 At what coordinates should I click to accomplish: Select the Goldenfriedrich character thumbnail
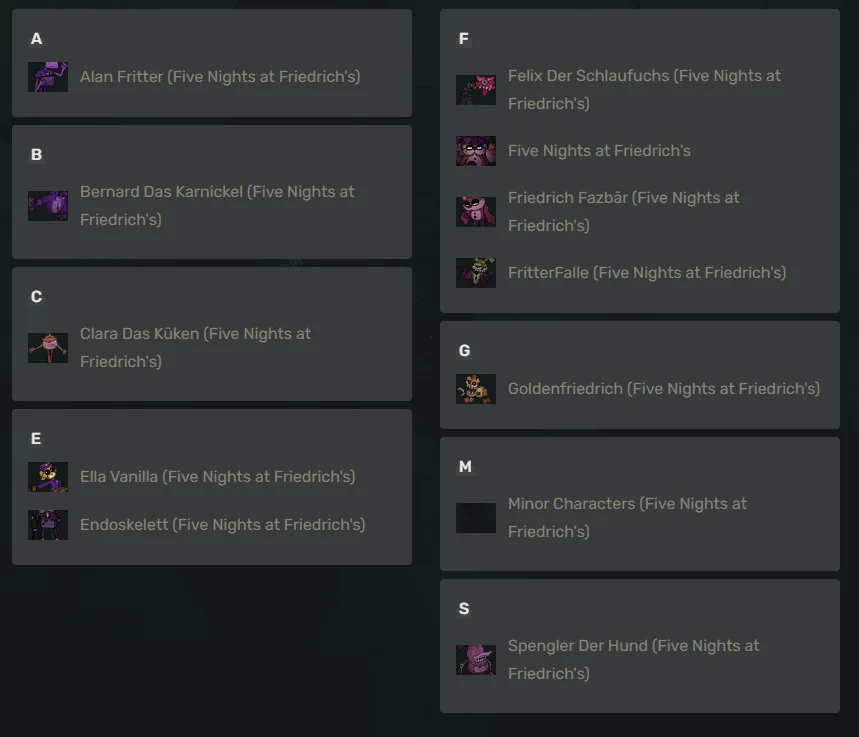[476, 389]
